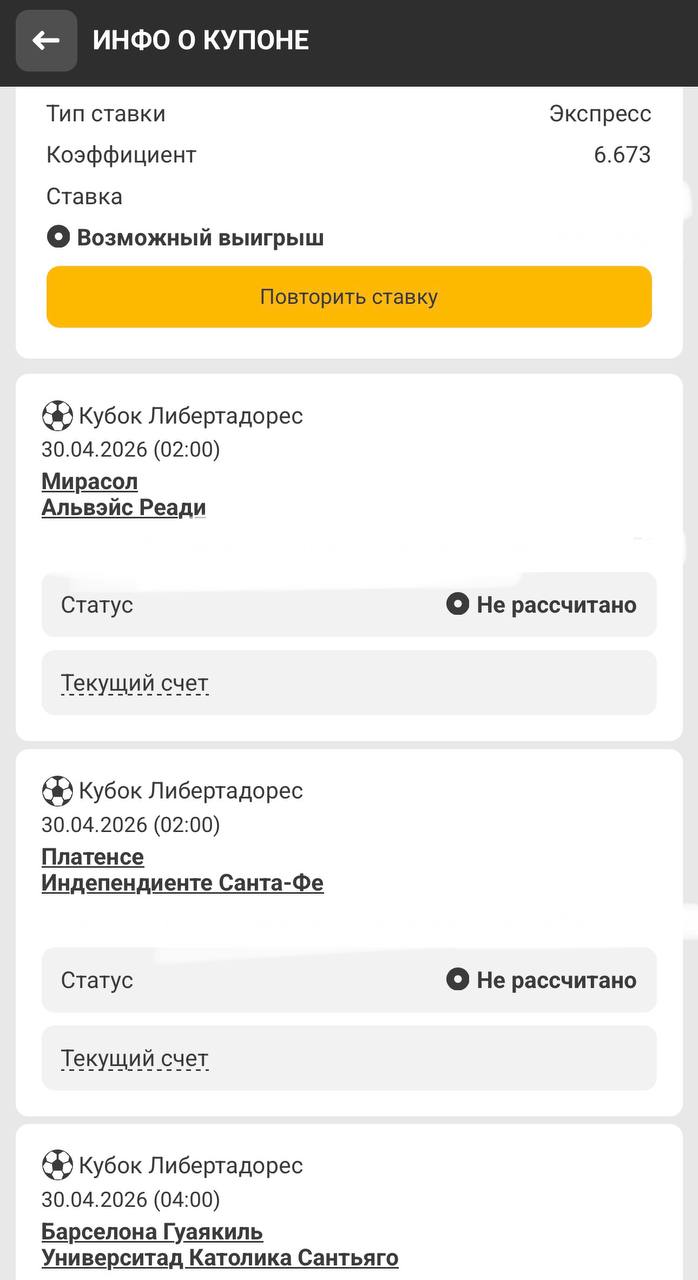This screenshot has height=1280, width=698.
Task: Click the soccer ball icon in Платенсе match card
Action: click(x=57, y=791)
